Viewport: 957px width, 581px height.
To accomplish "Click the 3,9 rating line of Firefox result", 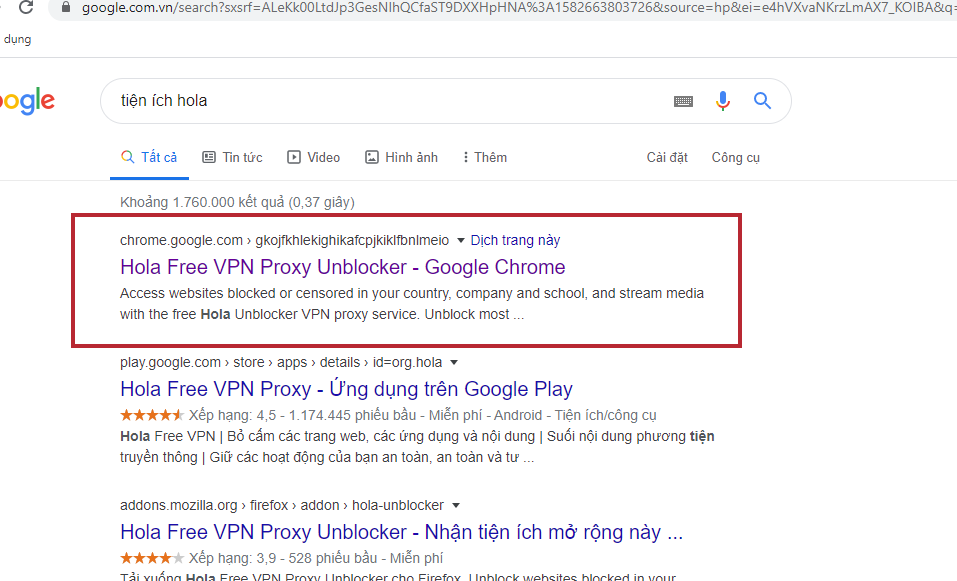I will [x=281, y=558].
